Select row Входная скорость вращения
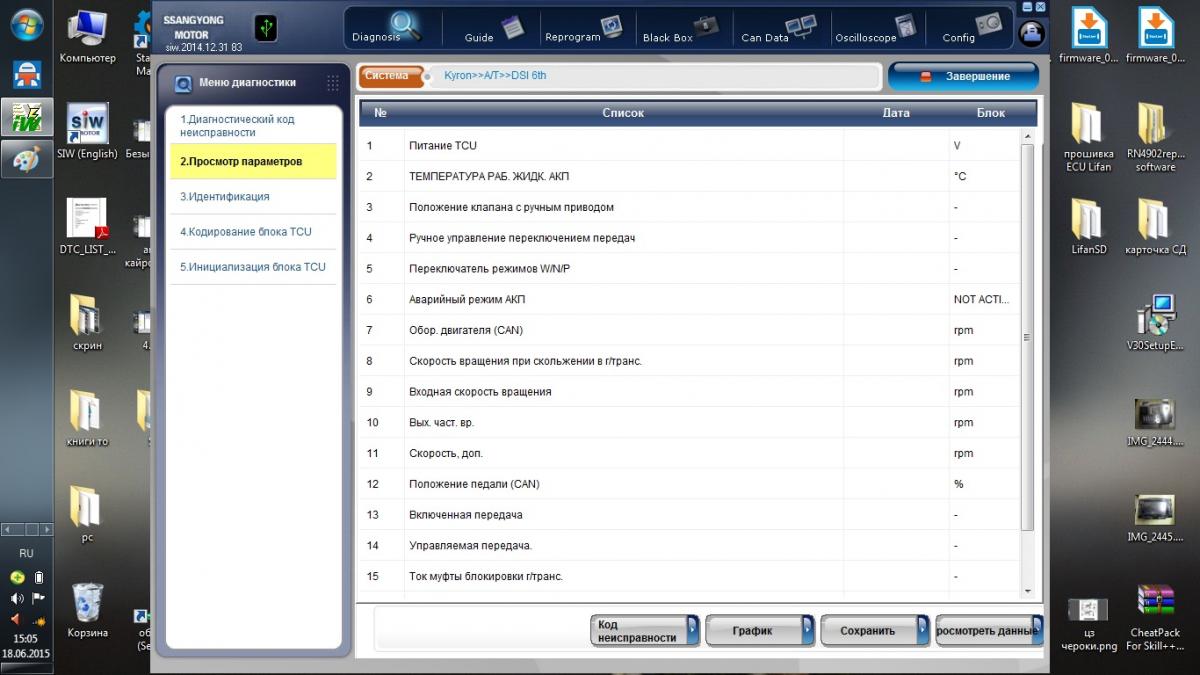Screen dimensions: 1200x675 point(689,392)
